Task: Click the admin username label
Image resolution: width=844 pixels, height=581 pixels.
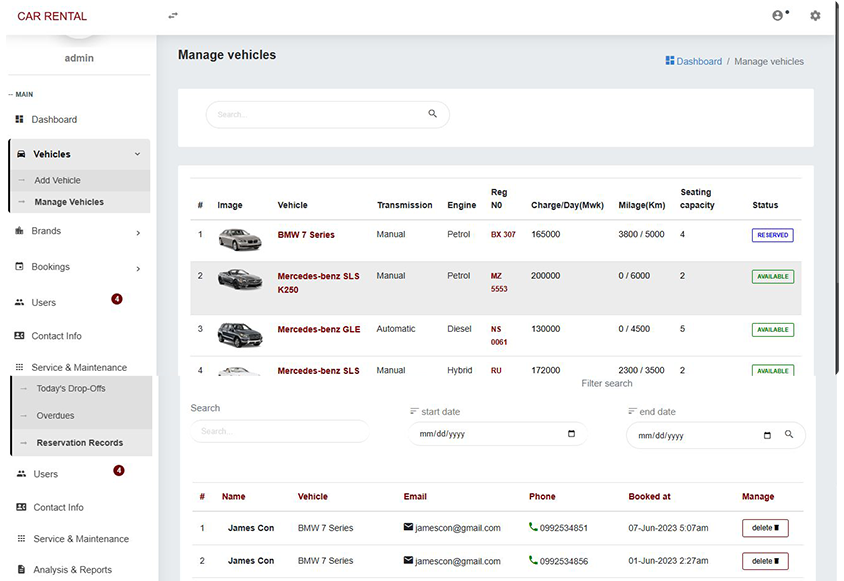Action: (79, 58)
